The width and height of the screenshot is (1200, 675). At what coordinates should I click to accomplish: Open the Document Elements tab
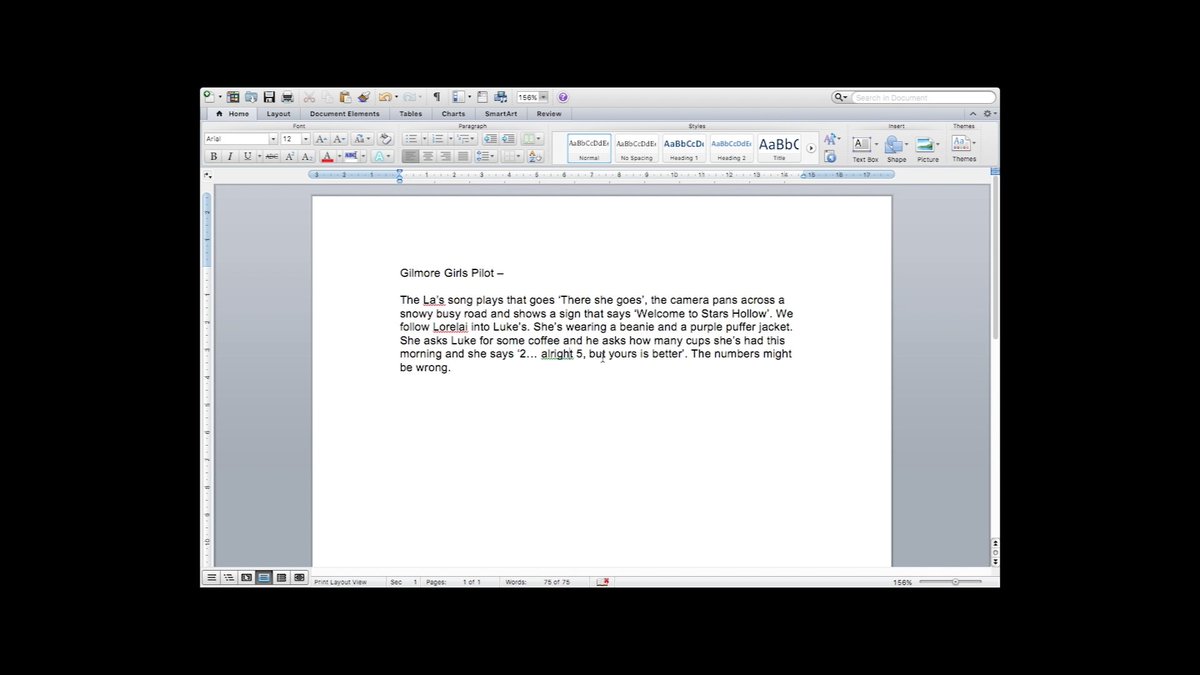pos(345,114)
